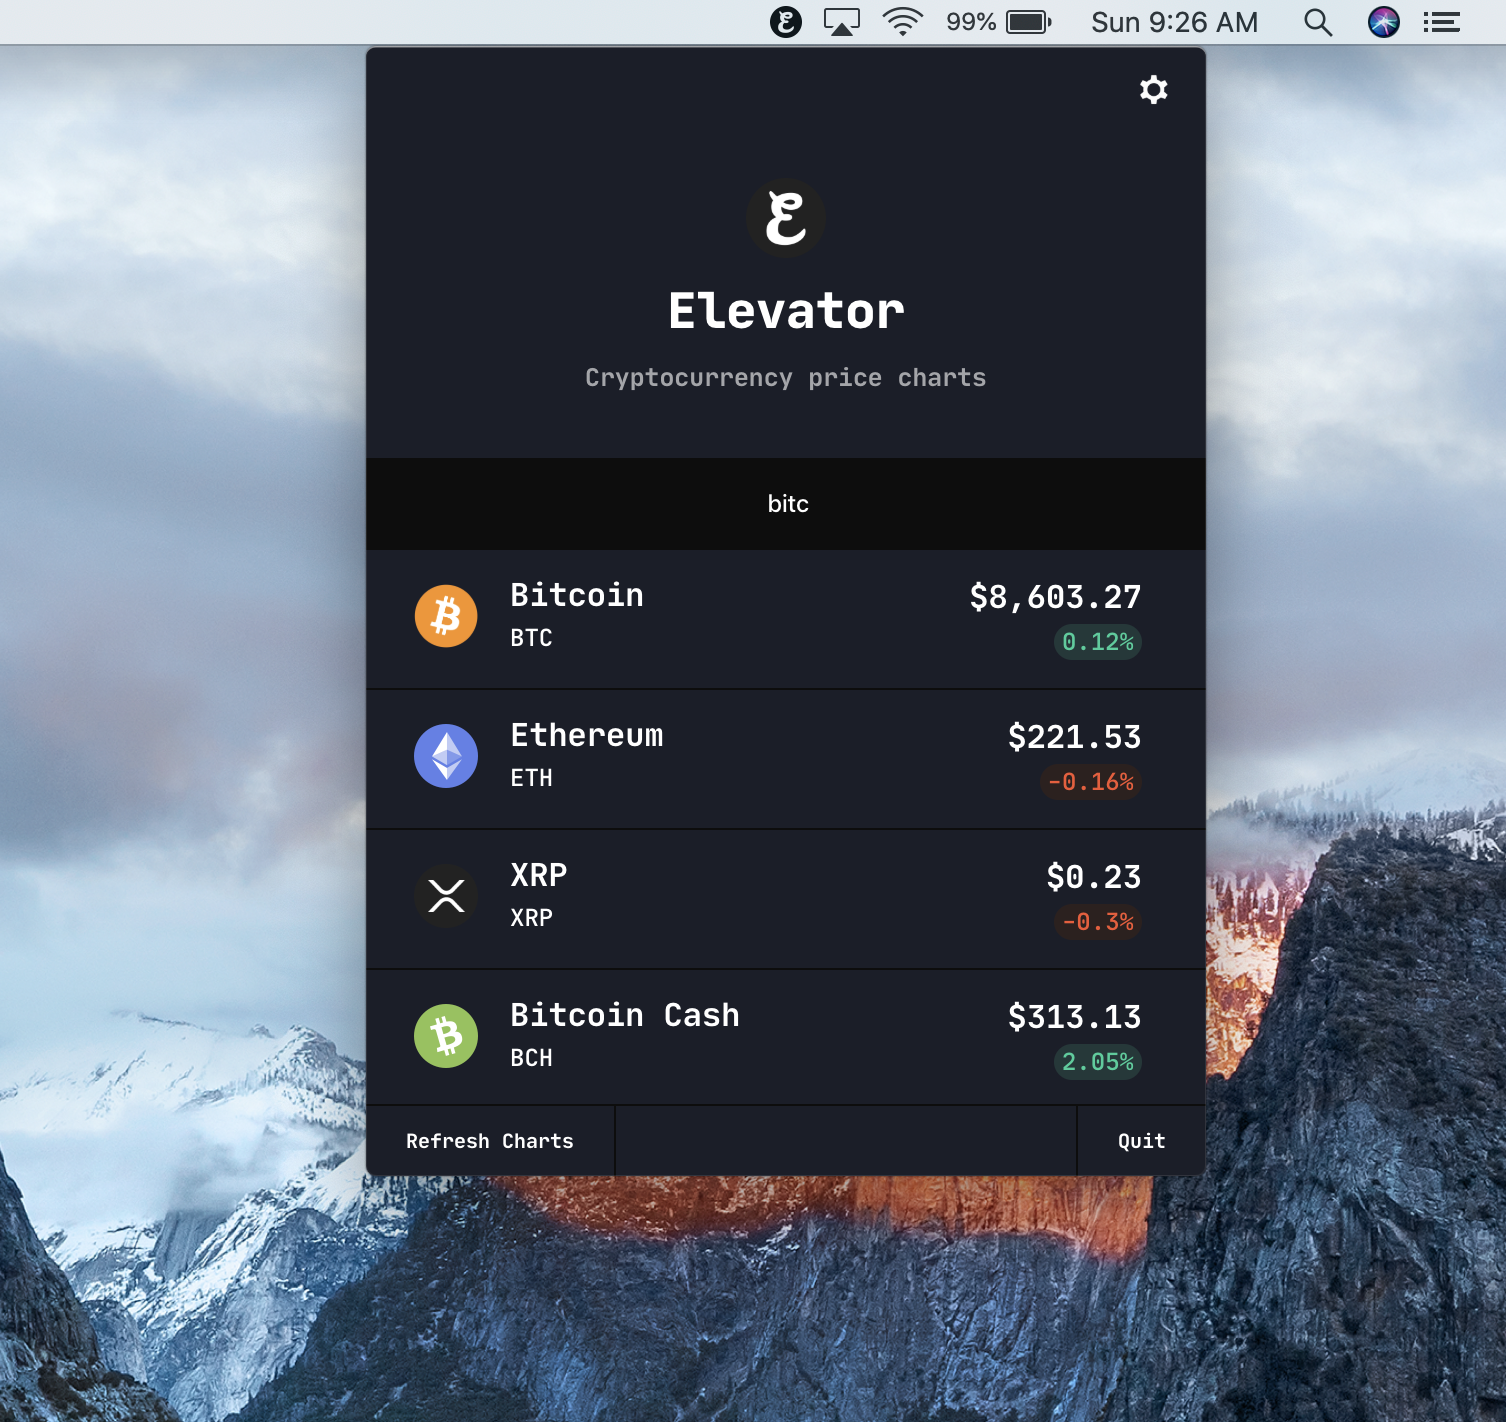Select the Bitcoin Cash name text
Image resolution: width=1506 pixels, height=1422 pixels.
(x=625, y=1015)
